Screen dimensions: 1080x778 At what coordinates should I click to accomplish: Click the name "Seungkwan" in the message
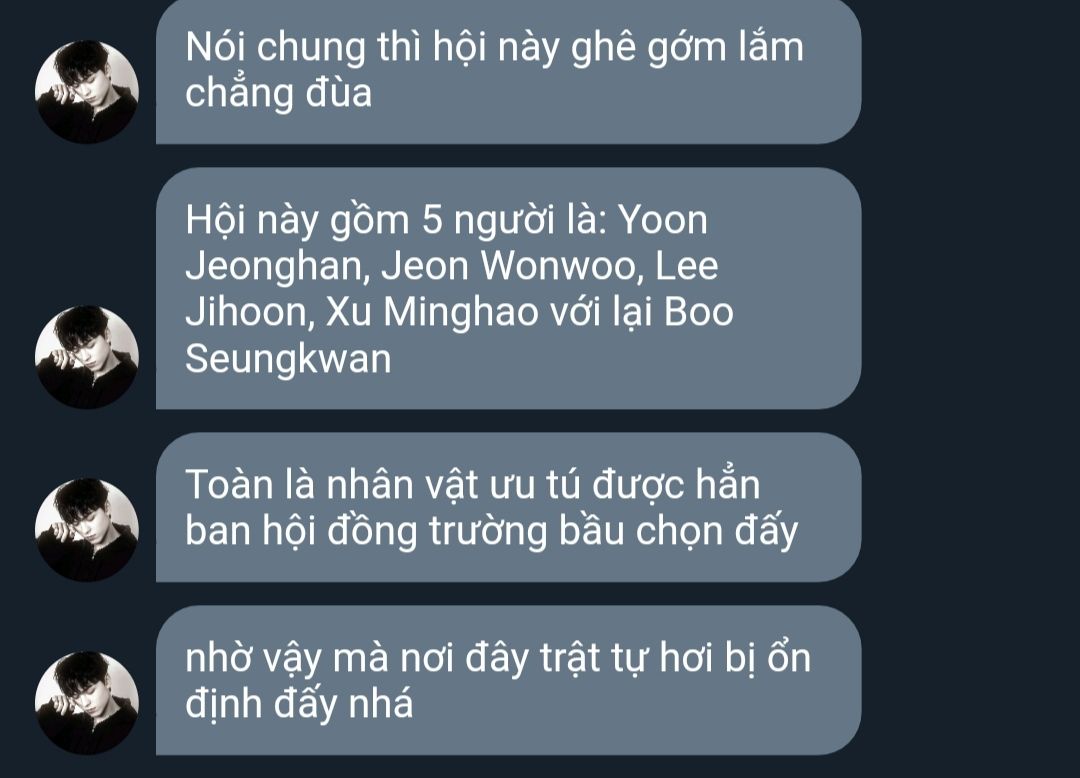288,359
